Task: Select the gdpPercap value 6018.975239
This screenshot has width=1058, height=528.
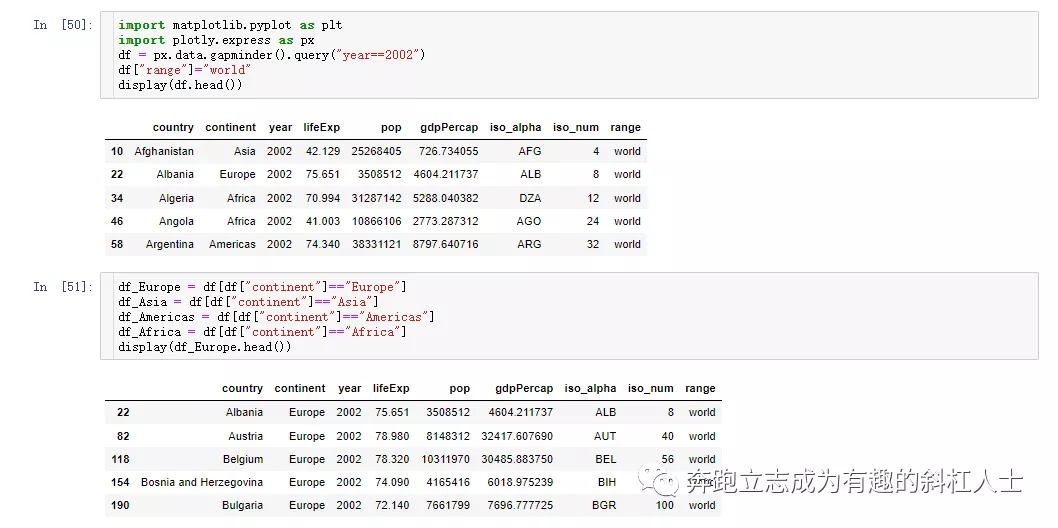Action: point(520,482)
